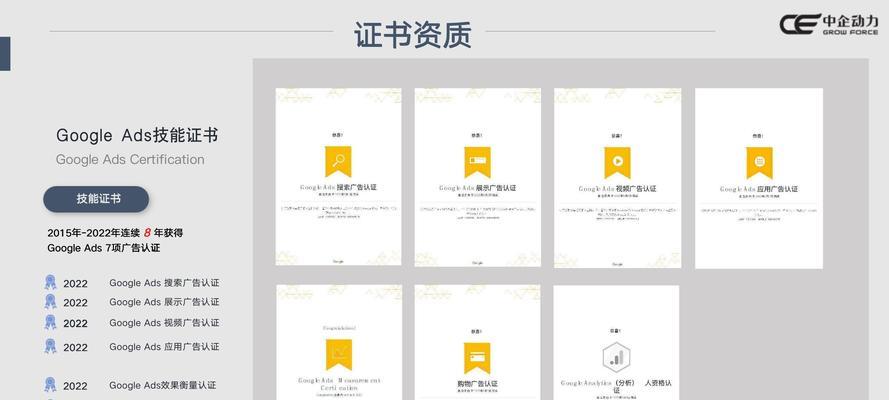Click the 2022 year beside 搜索广告认证
The image size is (889, 400).
click(x=75, y=284)
